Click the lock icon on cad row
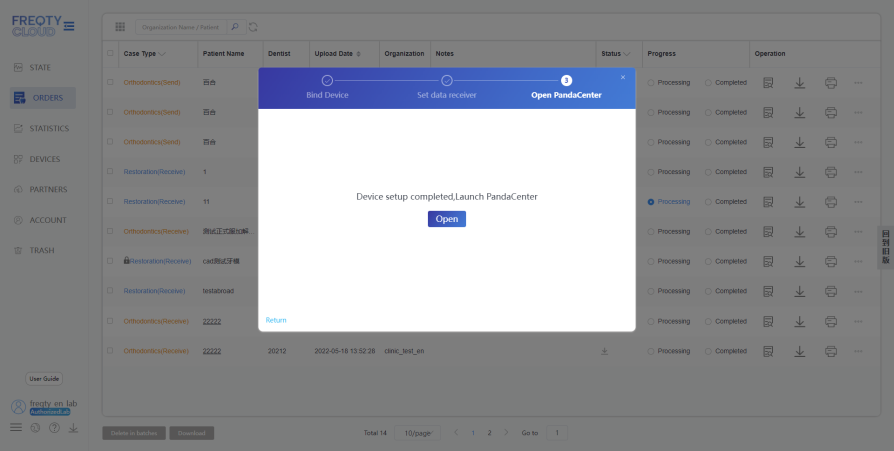 click(127, 261)
